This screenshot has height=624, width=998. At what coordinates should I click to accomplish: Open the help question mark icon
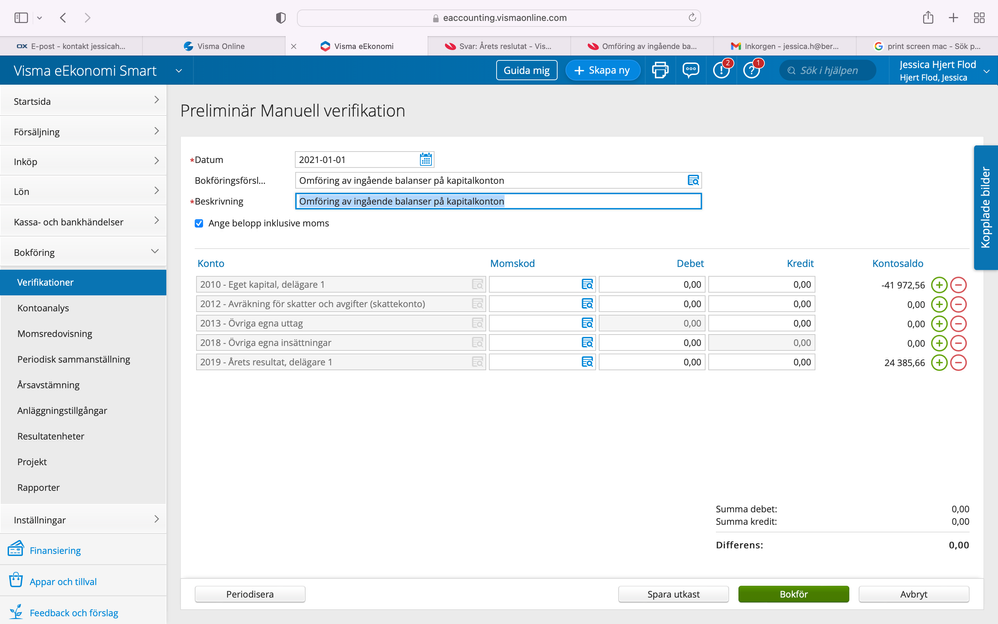point(752,69)
